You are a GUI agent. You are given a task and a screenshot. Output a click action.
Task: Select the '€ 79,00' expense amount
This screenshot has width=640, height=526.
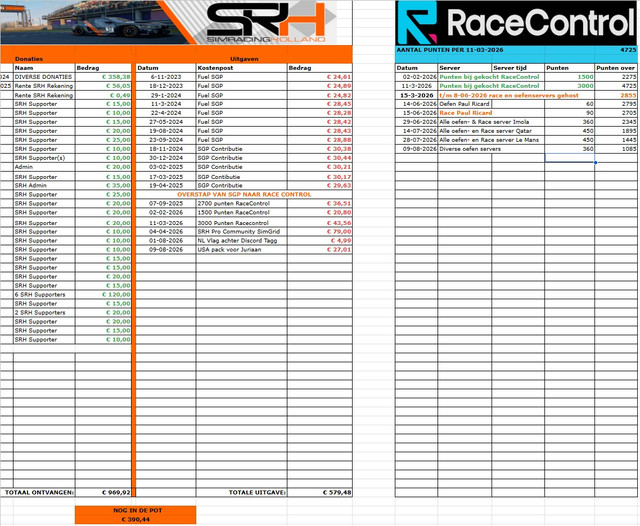(x=320, y=231)
